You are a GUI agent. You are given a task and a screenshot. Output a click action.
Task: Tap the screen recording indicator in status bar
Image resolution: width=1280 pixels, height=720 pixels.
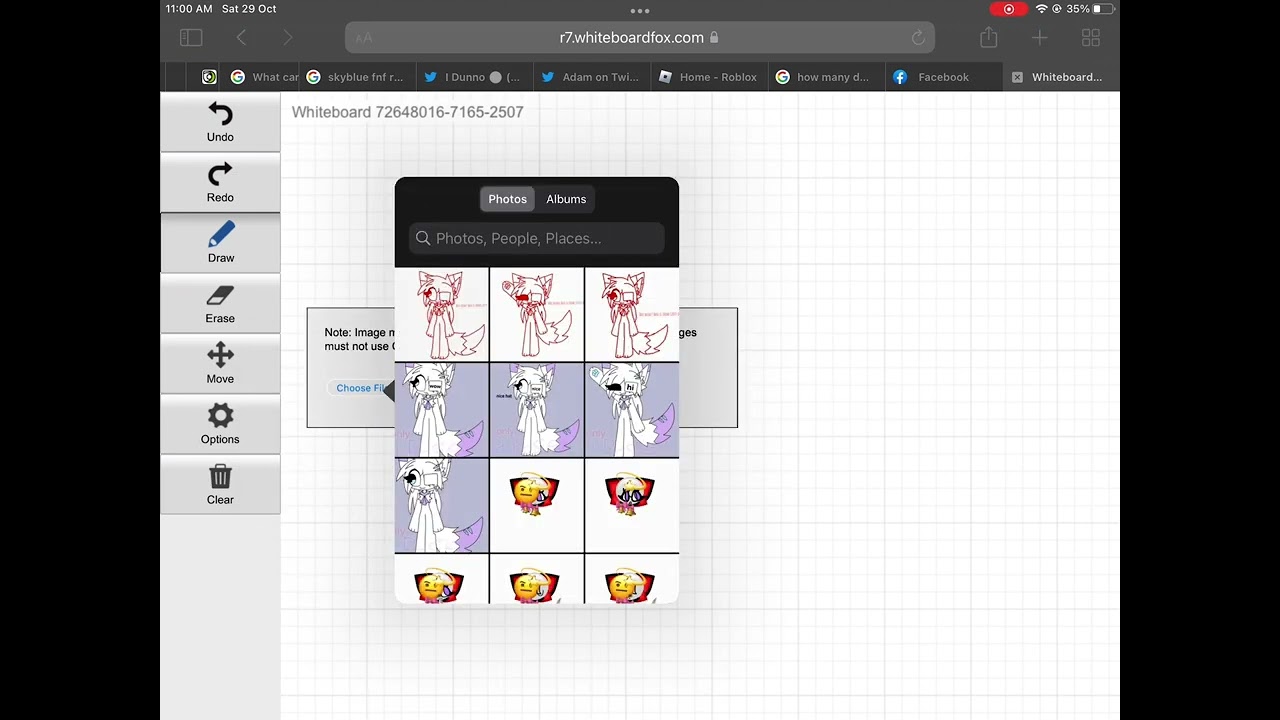click(x=1008, y=9)
